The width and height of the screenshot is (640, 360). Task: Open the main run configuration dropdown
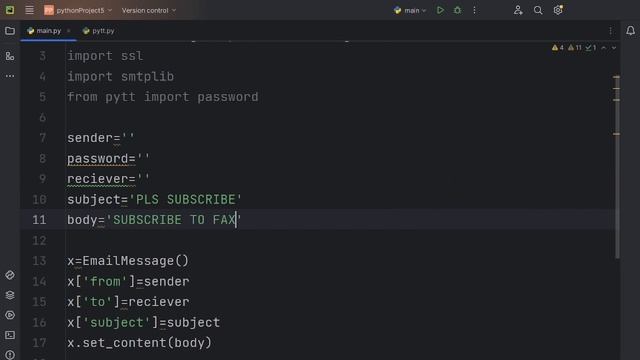pos(410,10)
